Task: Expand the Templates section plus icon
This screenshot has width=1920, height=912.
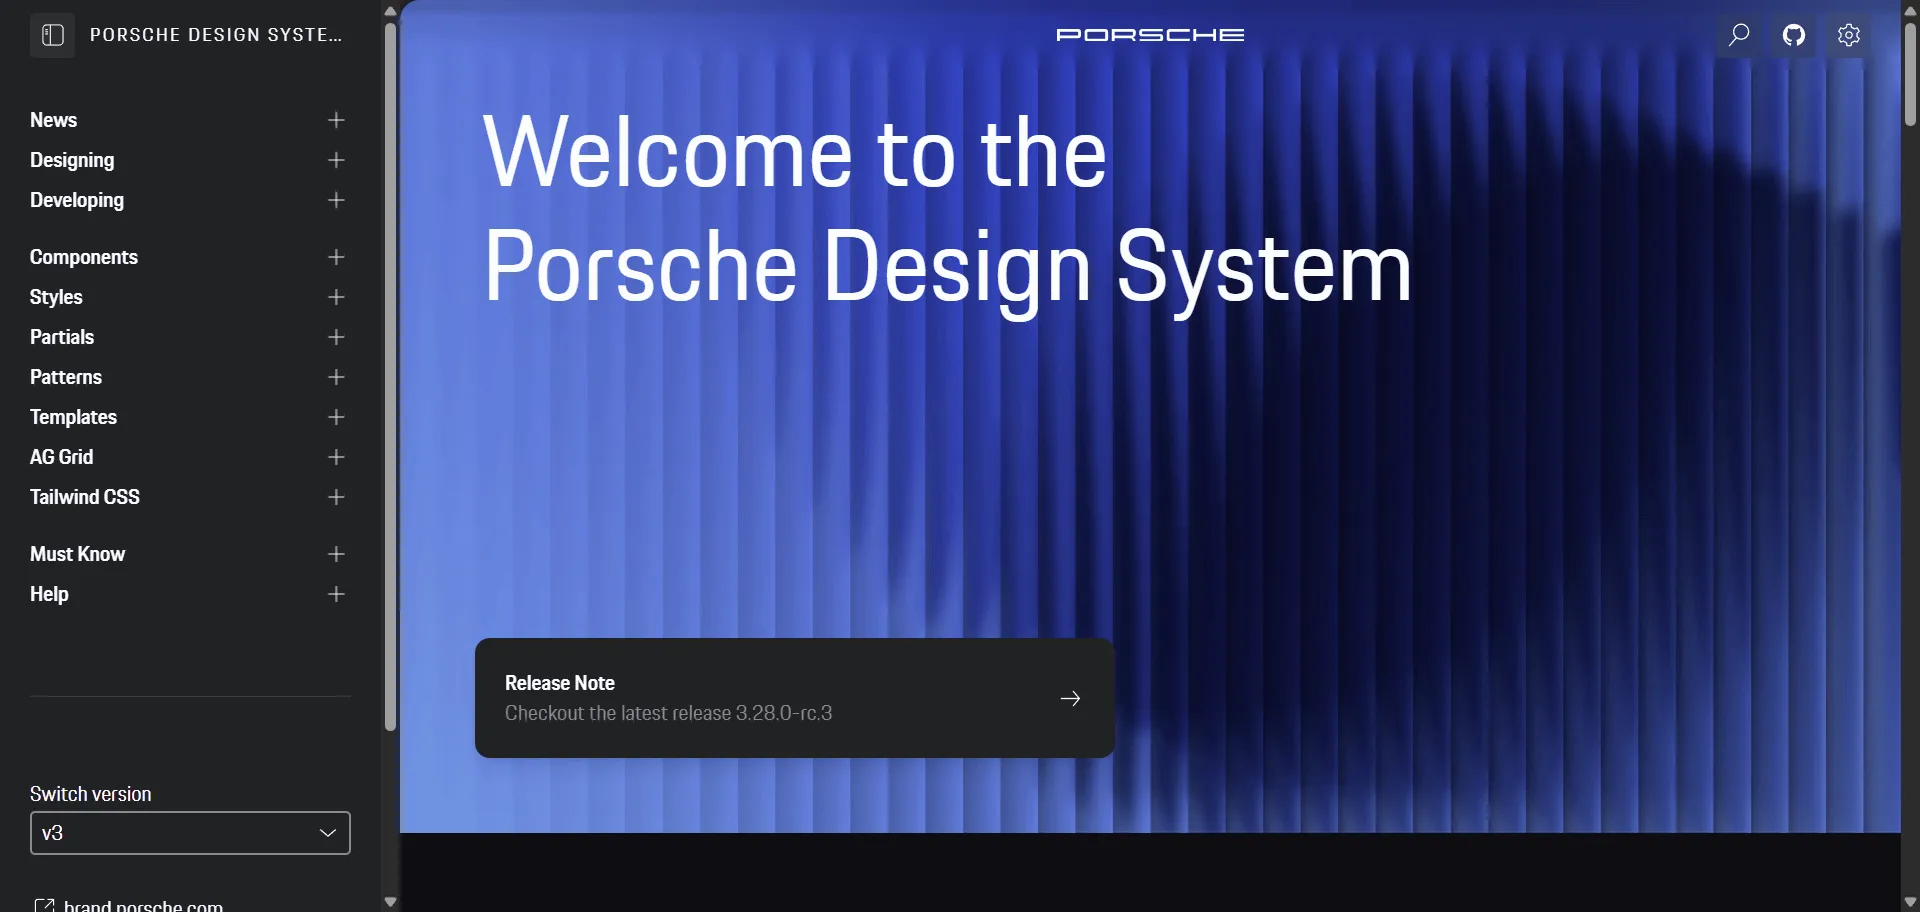Action: point(336,417)
